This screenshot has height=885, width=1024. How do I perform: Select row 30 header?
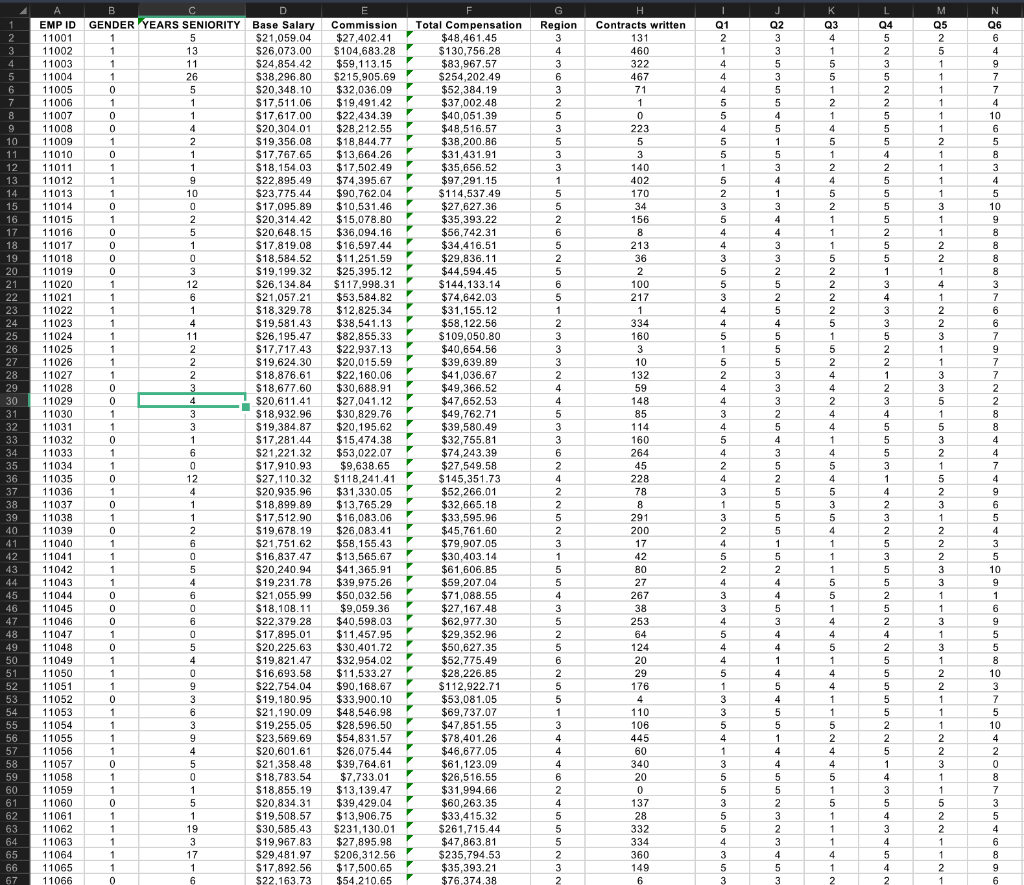pyautogui.click(x=12, y=401)
